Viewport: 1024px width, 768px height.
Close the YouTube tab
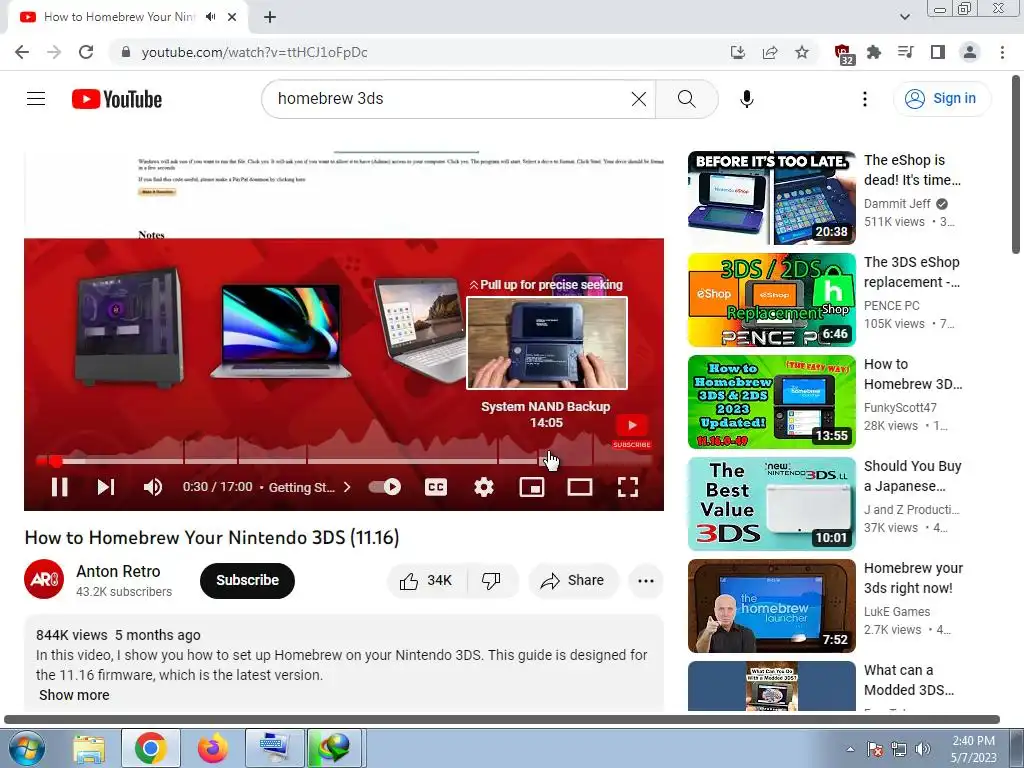click(x=232, y=17)
